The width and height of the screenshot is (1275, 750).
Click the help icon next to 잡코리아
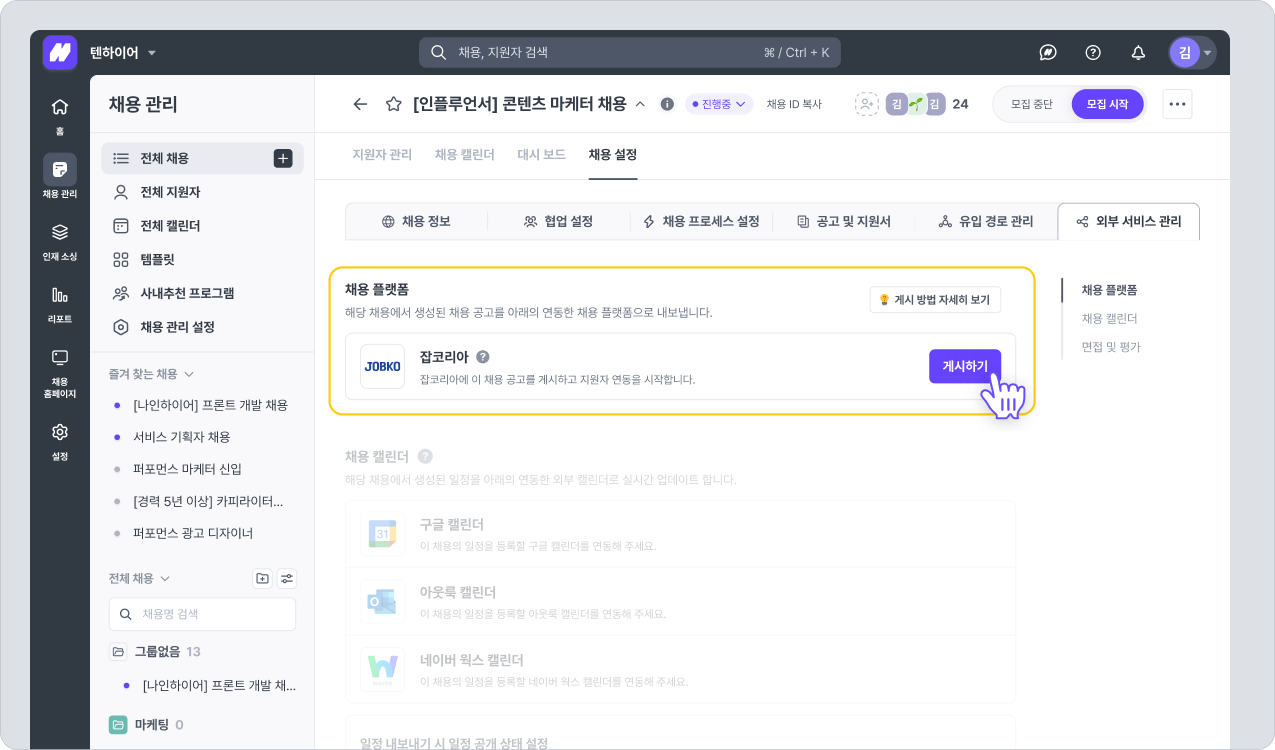click(482, 356)
